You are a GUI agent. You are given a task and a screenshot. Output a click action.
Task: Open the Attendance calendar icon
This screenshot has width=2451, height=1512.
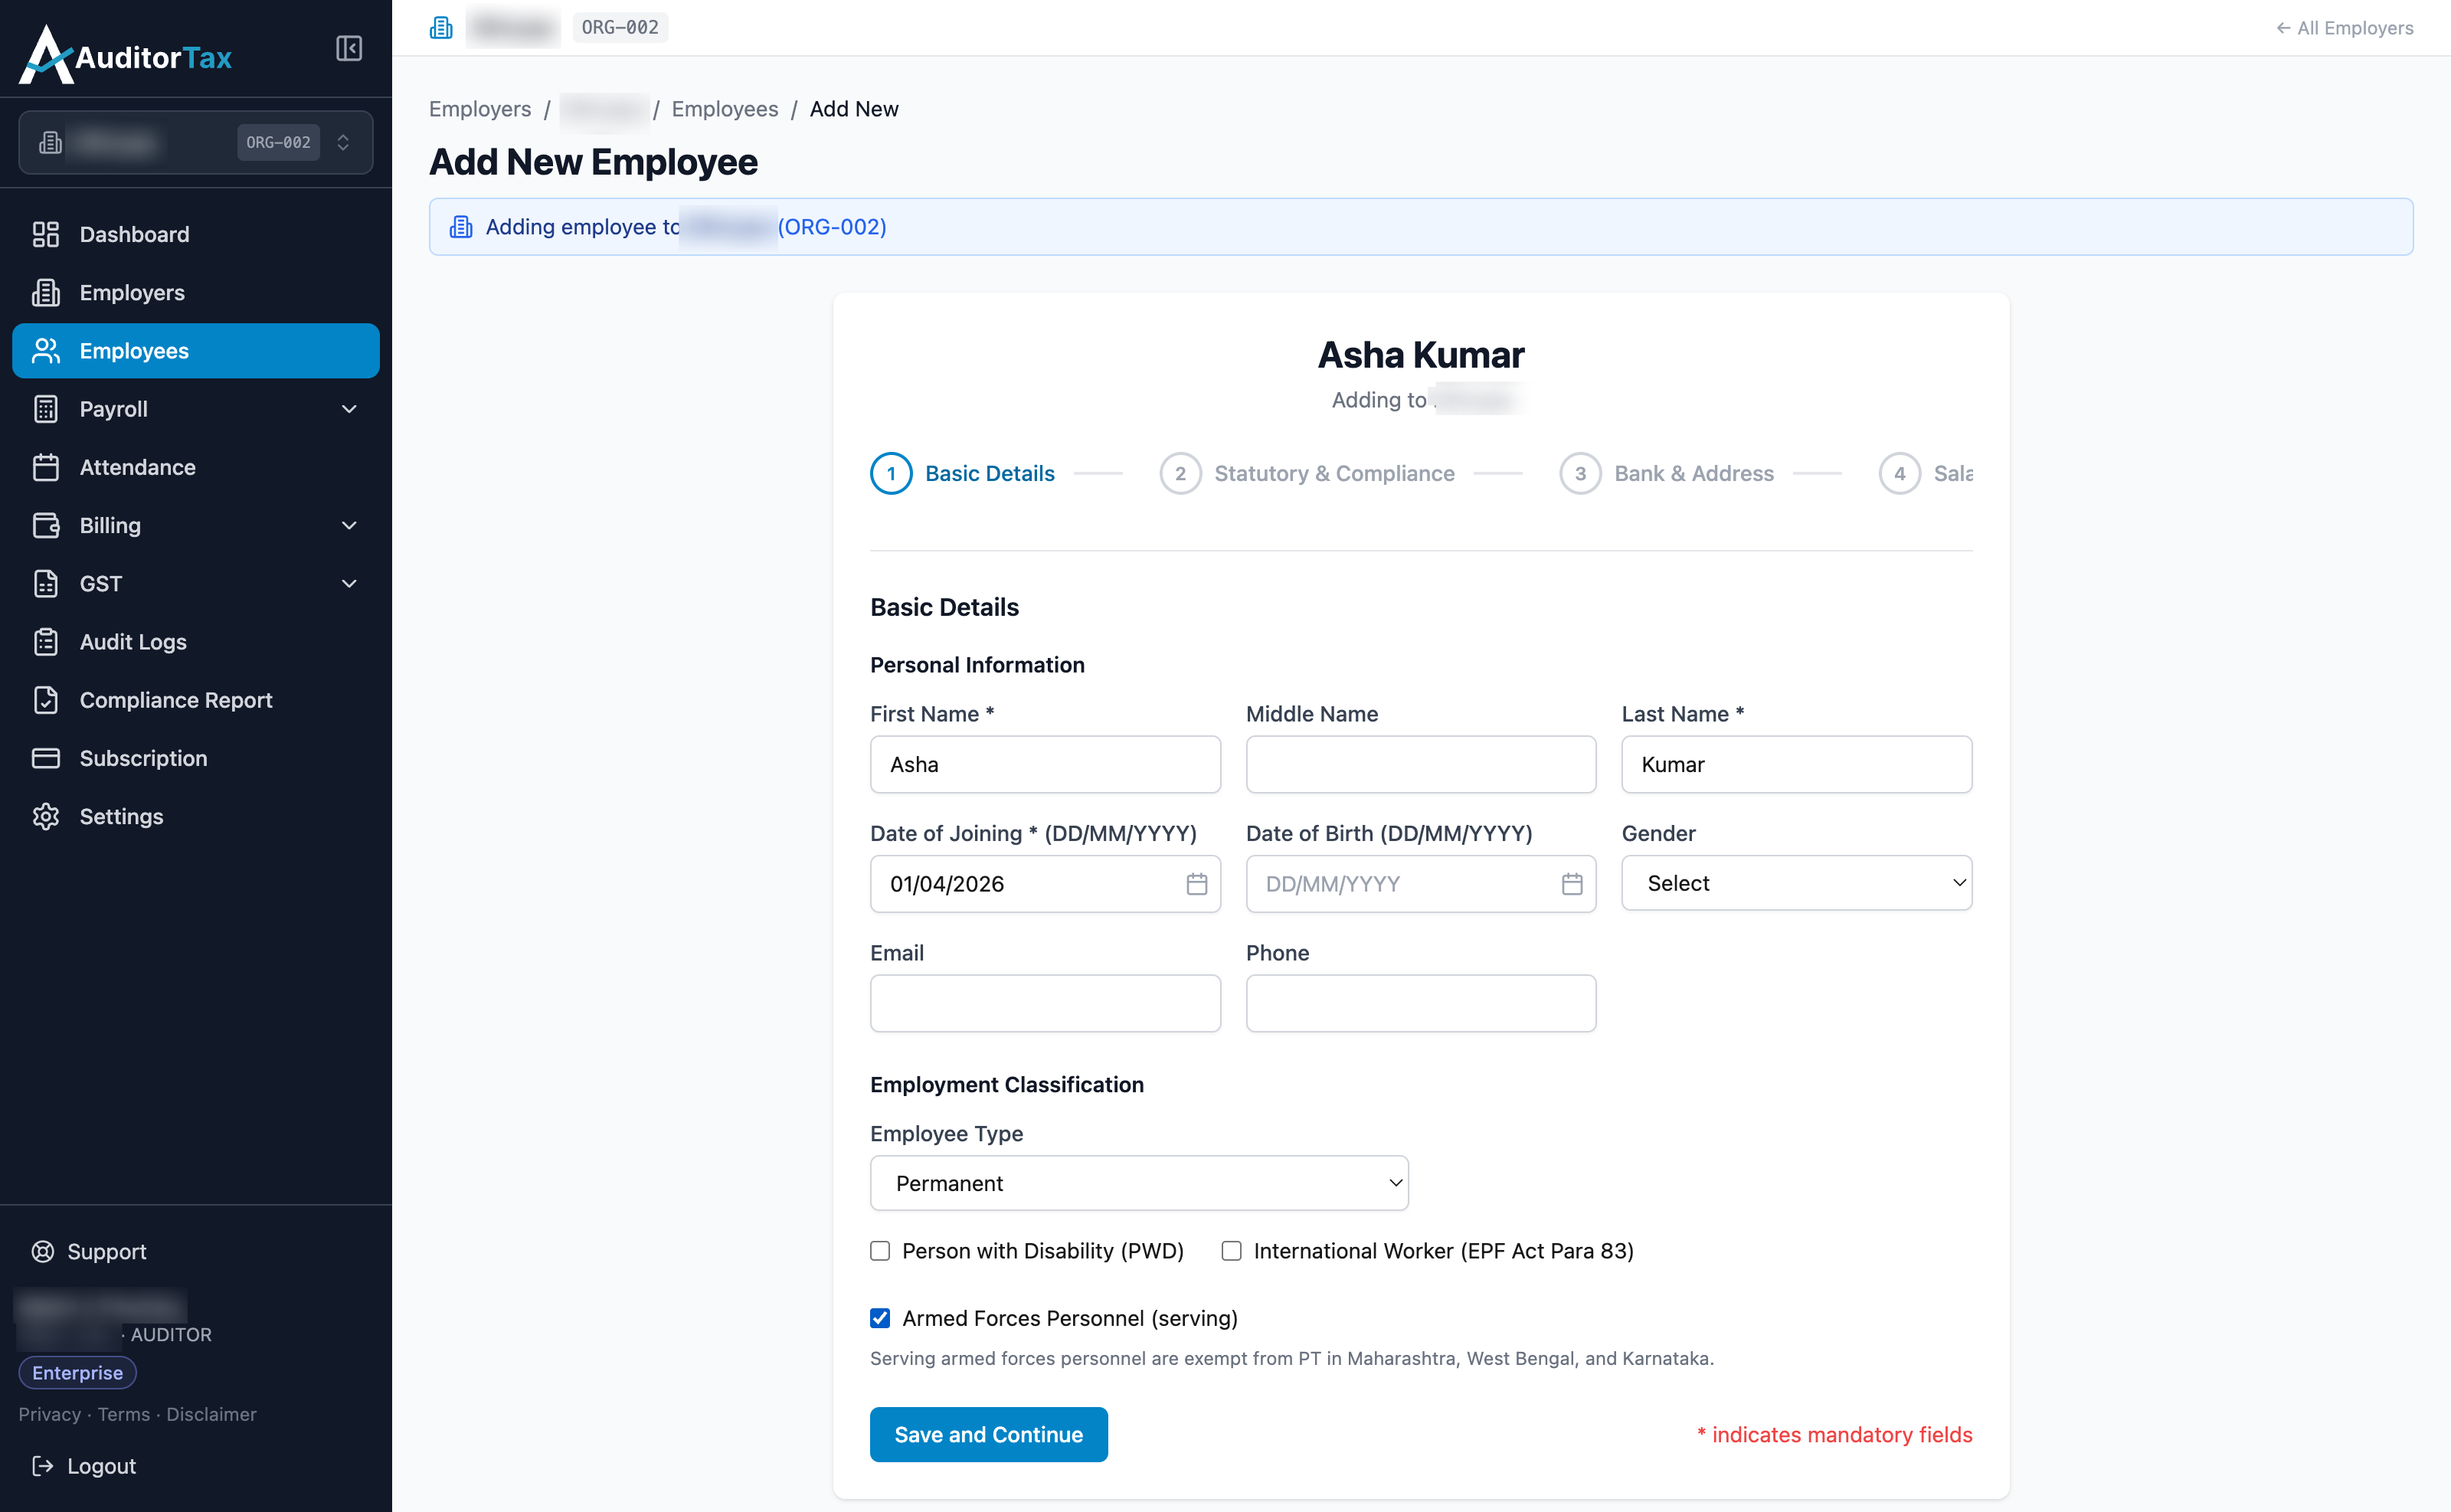click(x=46, y=467)
